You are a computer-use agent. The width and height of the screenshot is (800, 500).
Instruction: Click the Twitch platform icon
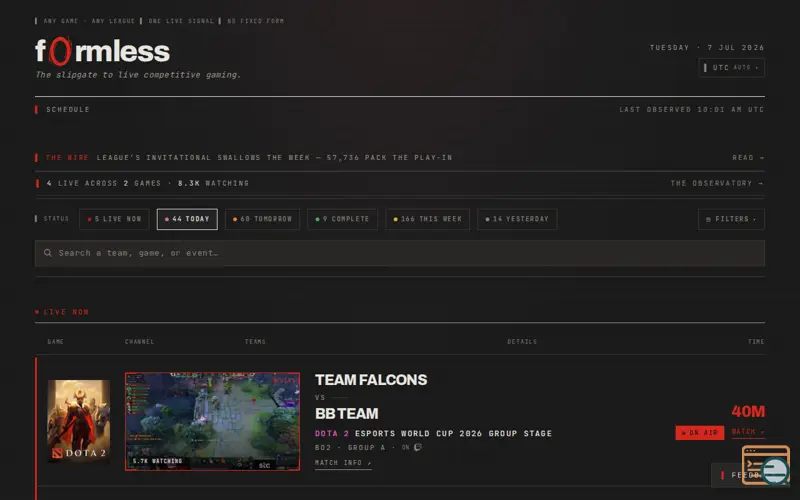point(418,447)
